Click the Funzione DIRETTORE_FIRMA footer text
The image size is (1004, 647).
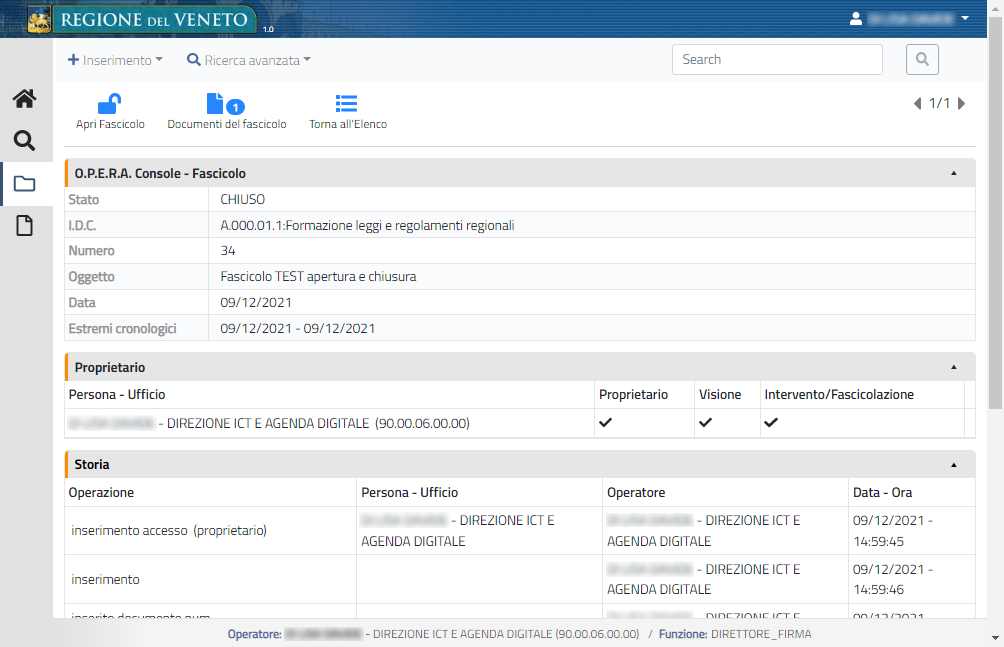[735, 634]
